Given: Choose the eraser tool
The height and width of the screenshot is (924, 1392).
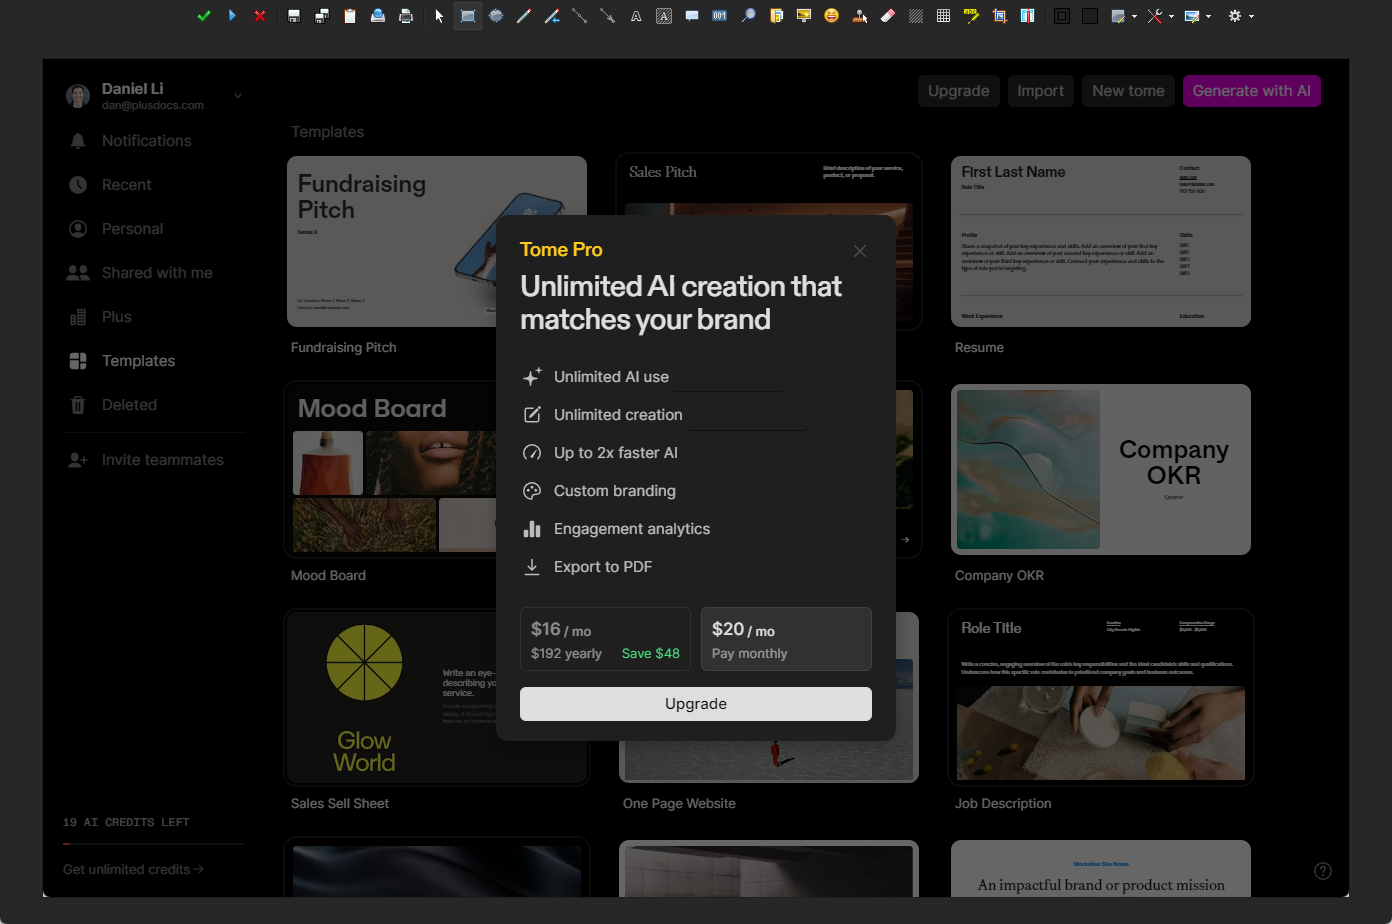Looking at the screenshot, I should pos(887,16).
